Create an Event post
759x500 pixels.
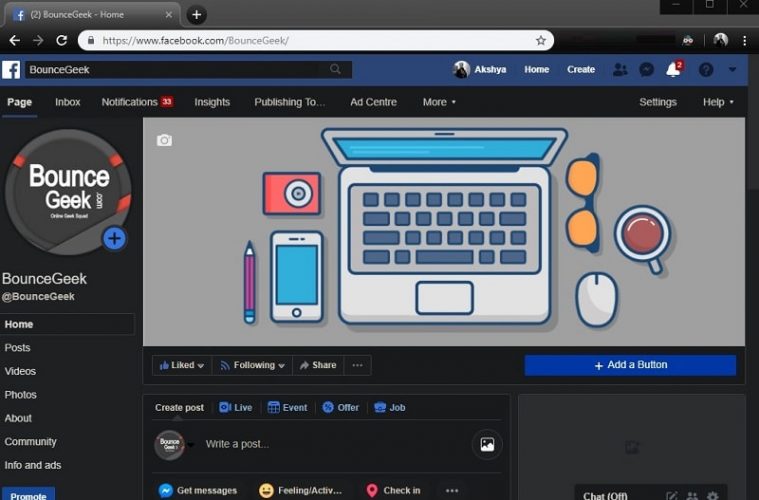[288, 408]
